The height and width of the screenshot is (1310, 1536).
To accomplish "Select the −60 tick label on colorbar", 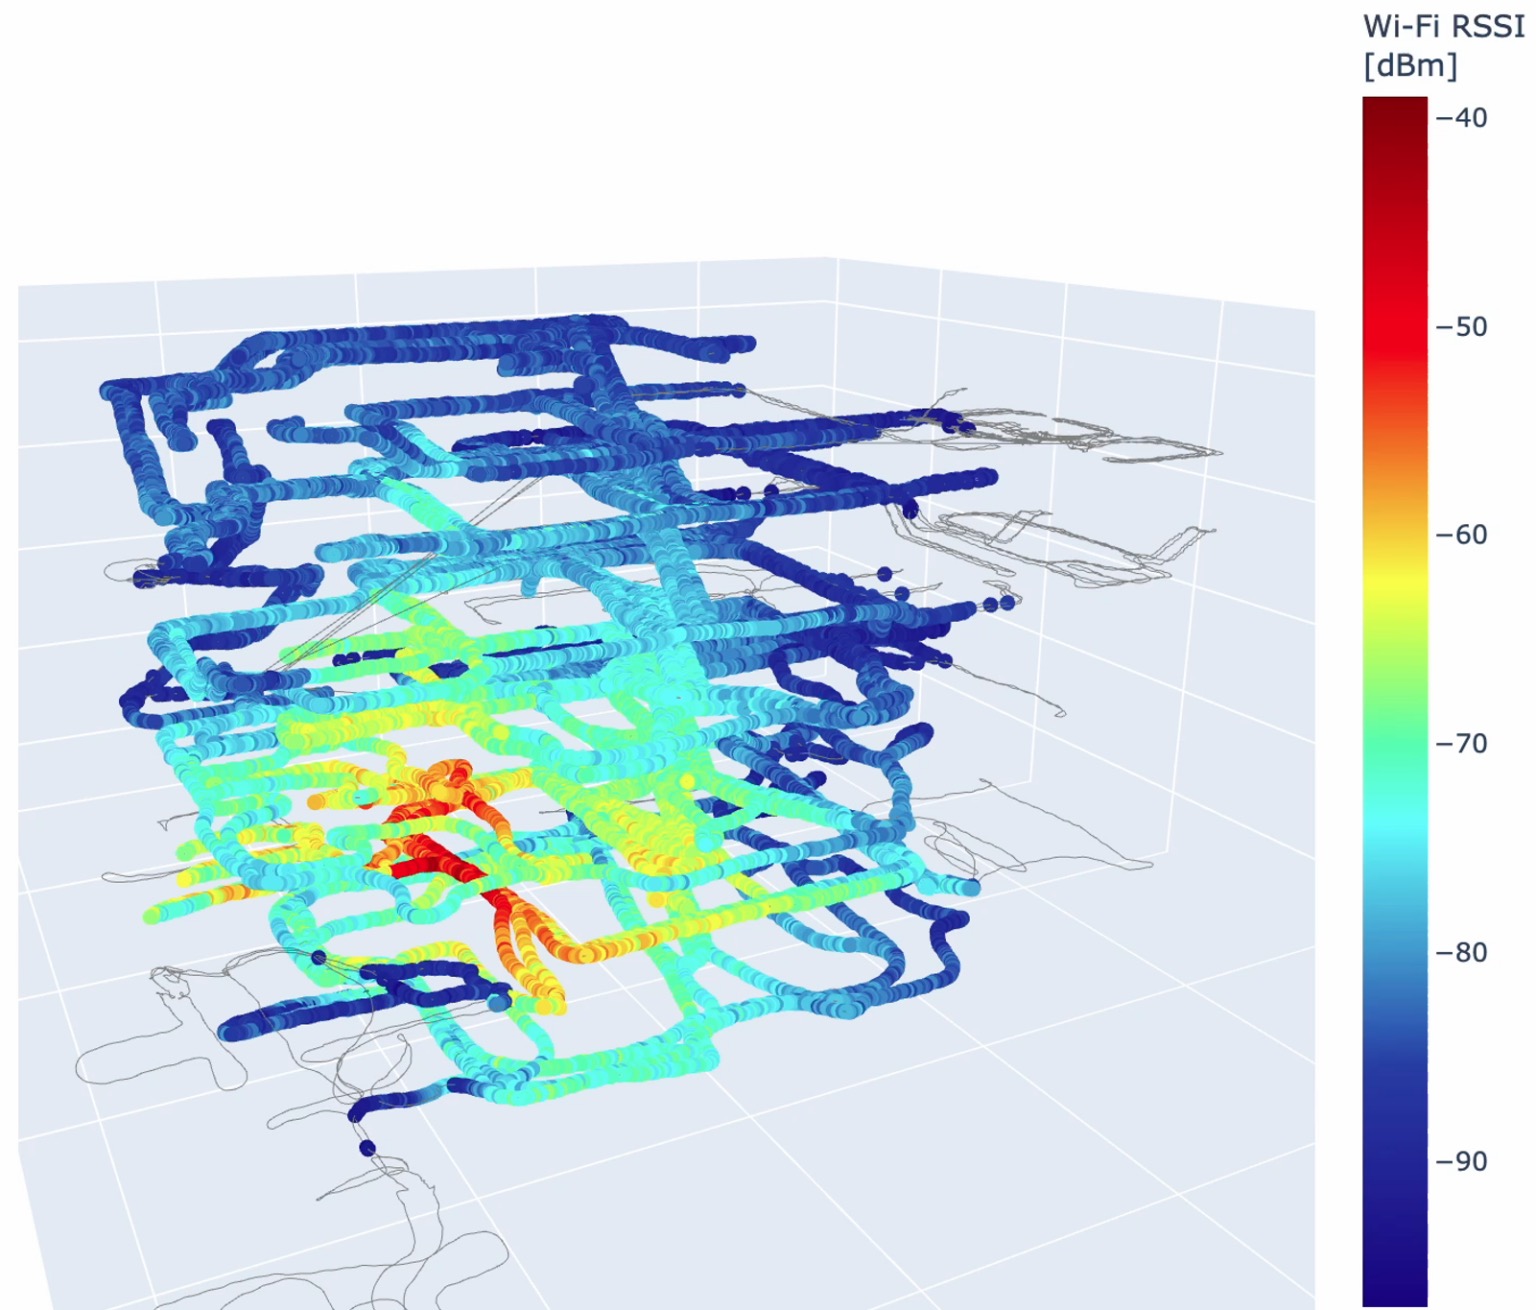I will tap(1461, 535).
